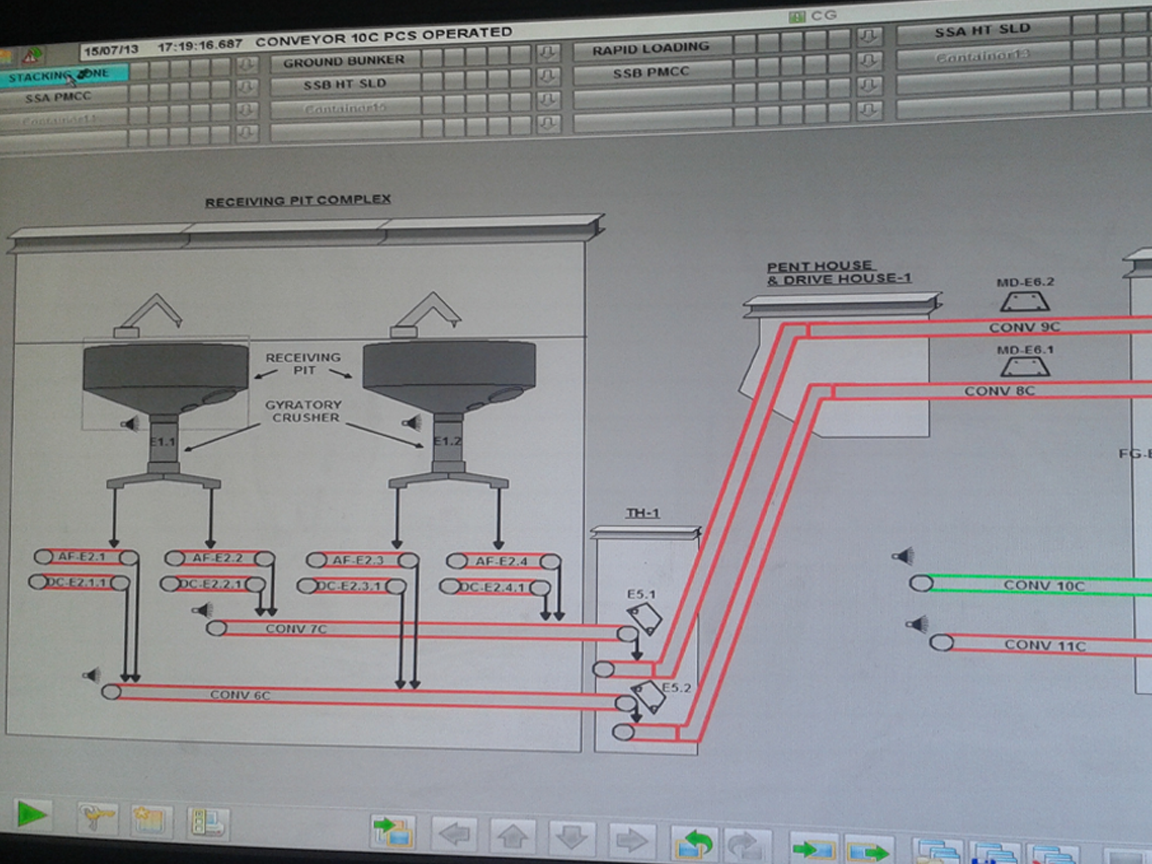Toggle first indicator box right of RAPID LOADING
This screenshot has height=864, width=1152.
743,44
